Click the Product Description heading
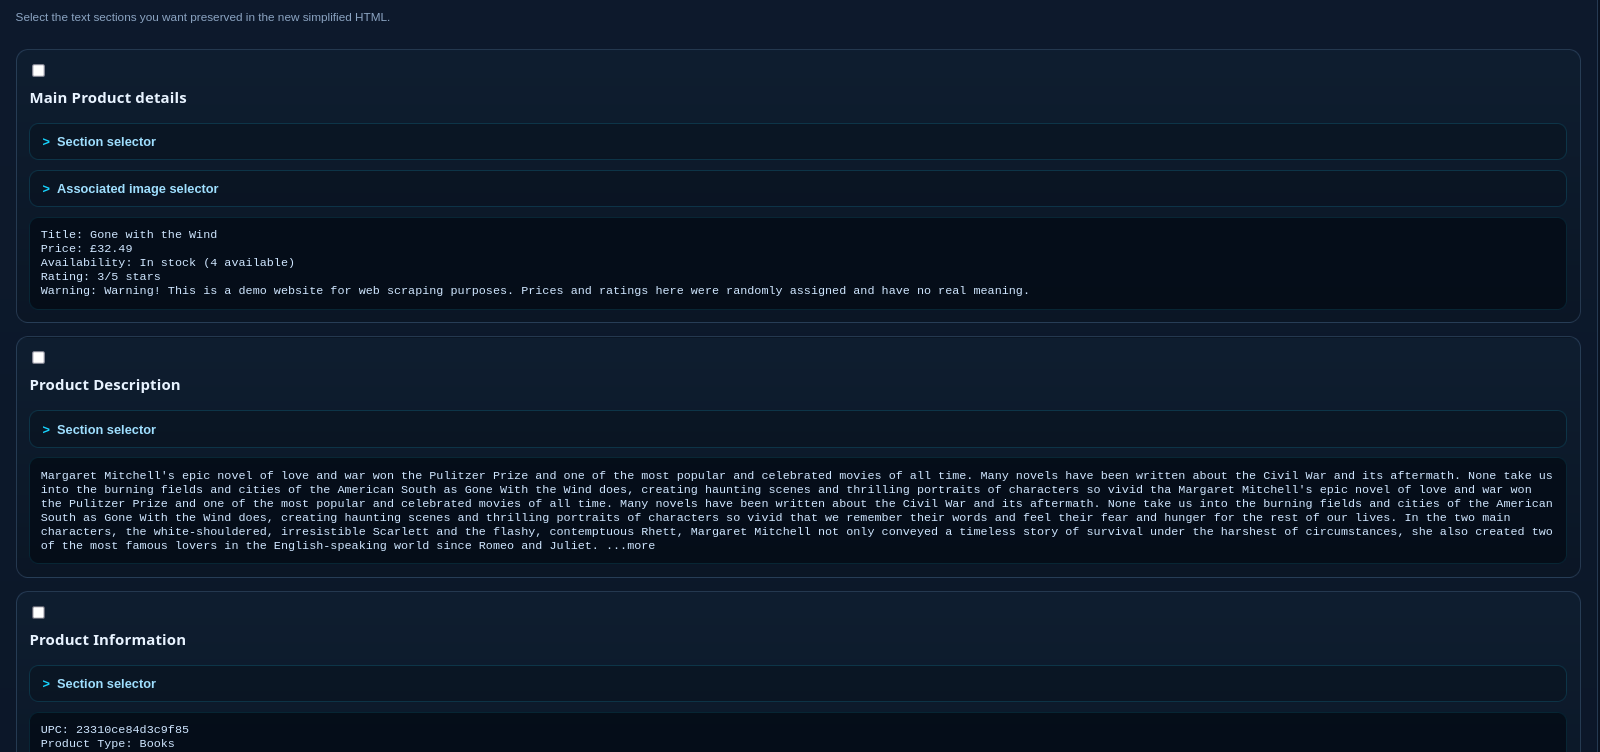 pos(105,385)
